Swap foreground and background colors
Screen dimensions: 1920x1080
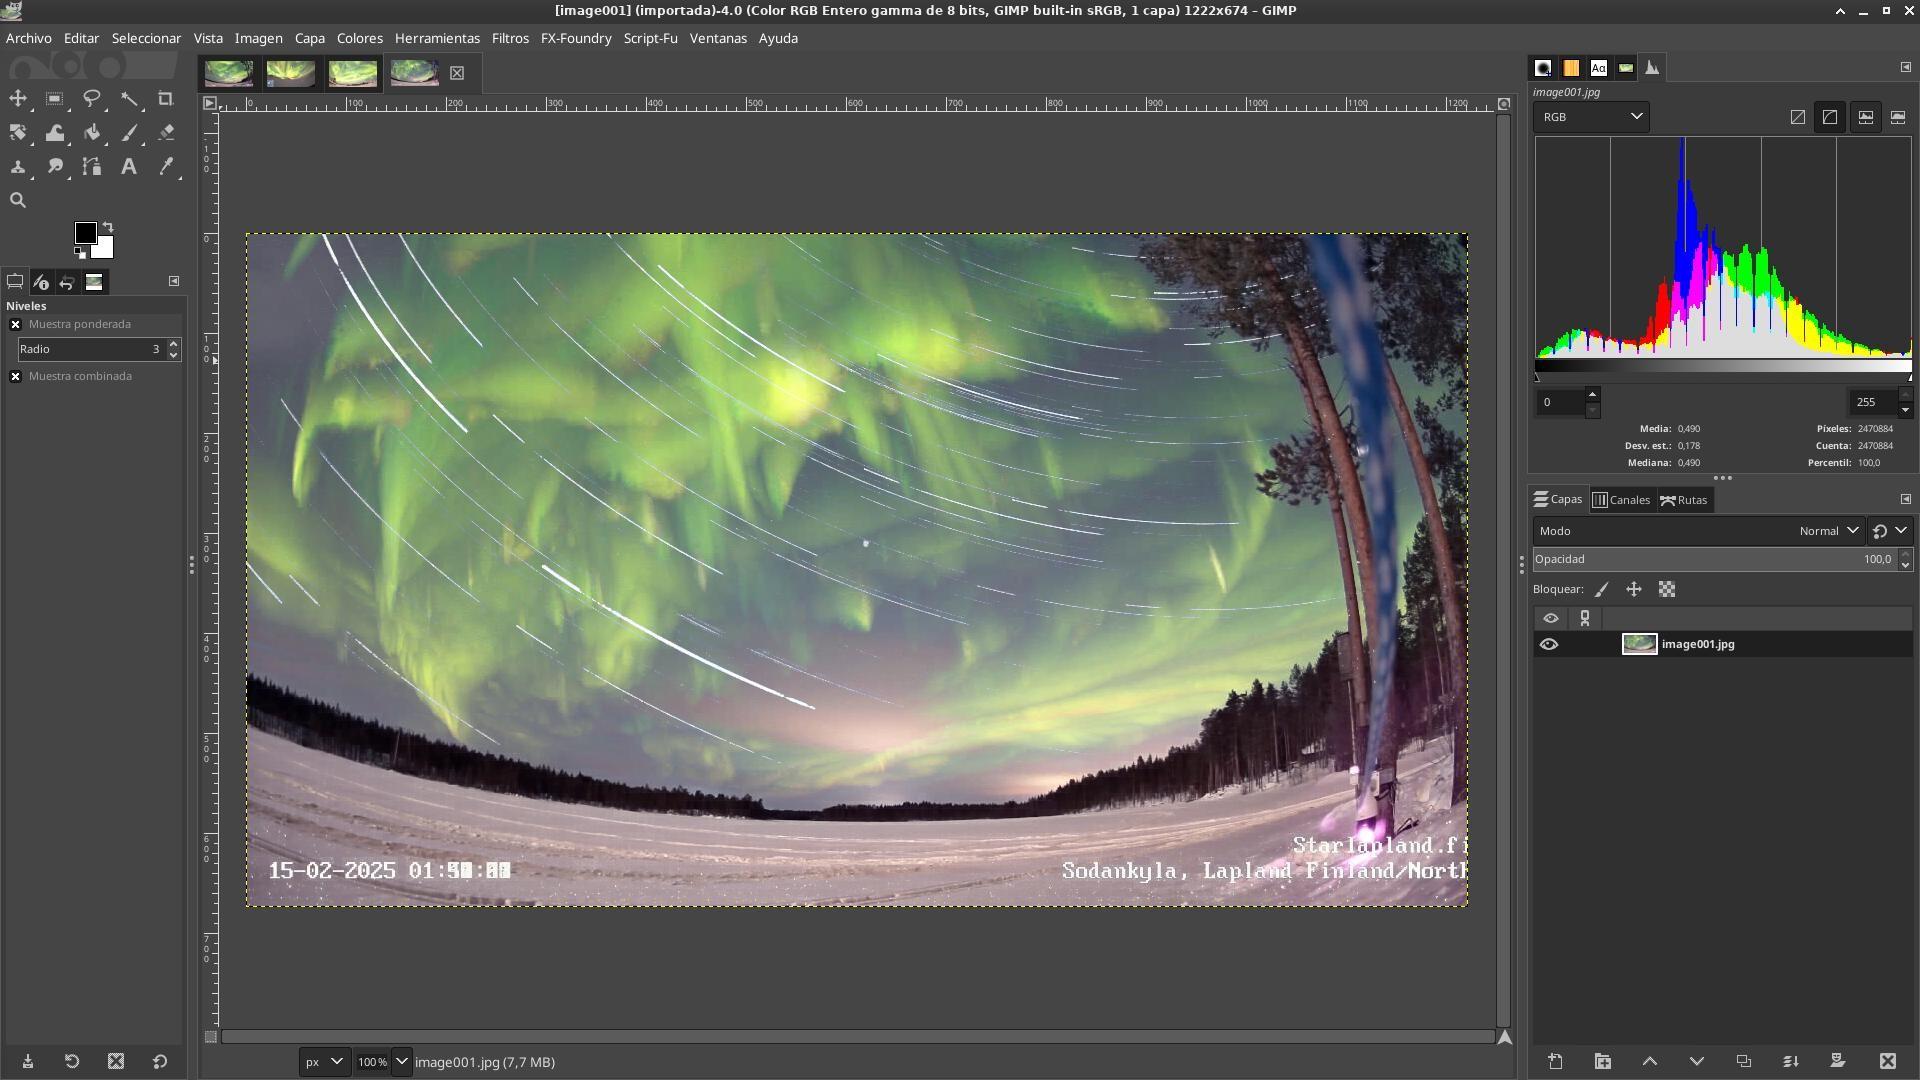click(x=108, y=227)
